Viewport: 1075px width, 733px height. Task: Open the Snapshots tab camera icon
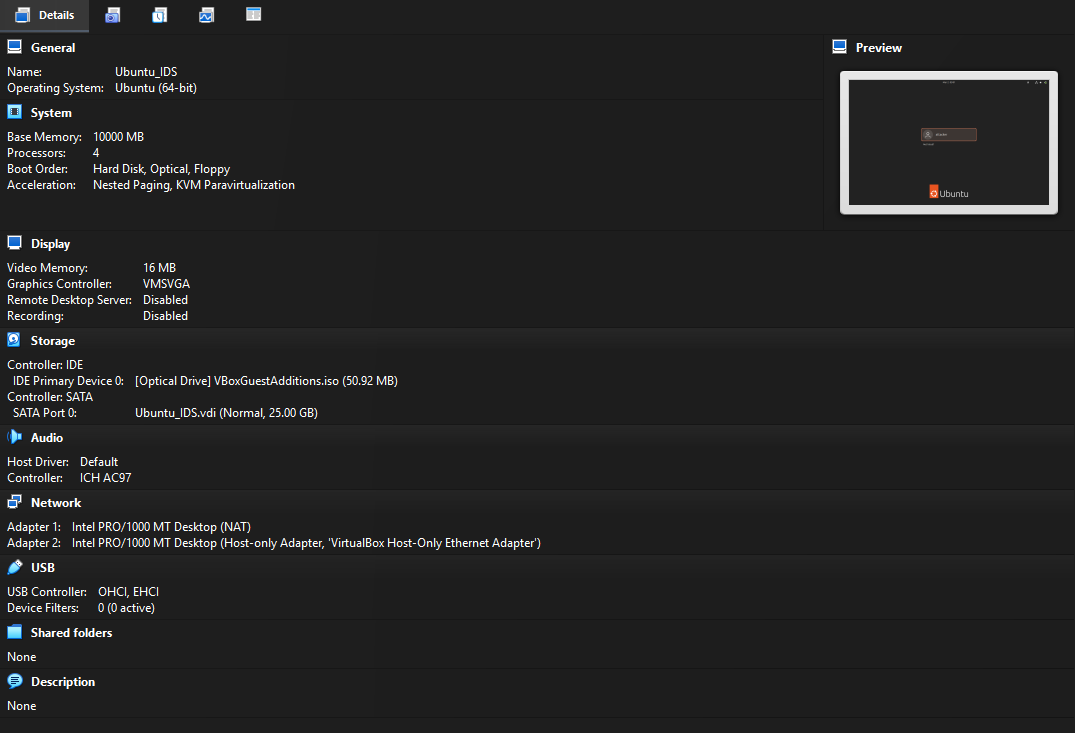click(x=112, y=15)
